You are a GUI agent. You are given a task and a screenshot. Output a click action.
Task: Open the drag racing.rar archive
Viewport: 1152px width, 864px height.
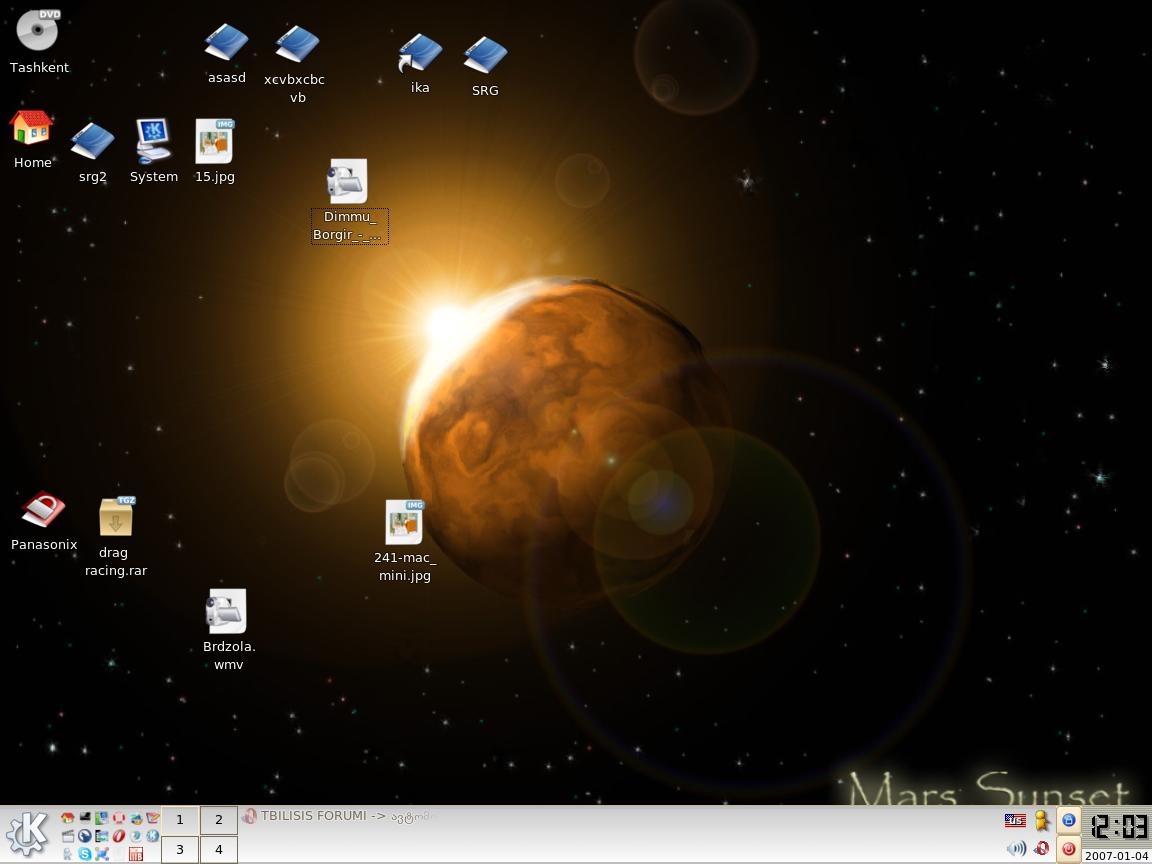(x=116, y=518)
